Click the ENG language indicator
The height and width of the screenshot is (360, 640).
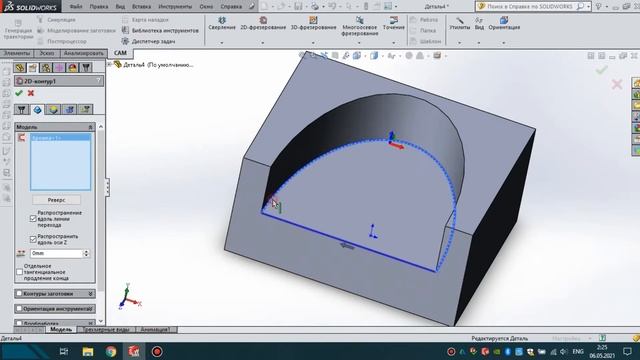(x=578, y=351)
